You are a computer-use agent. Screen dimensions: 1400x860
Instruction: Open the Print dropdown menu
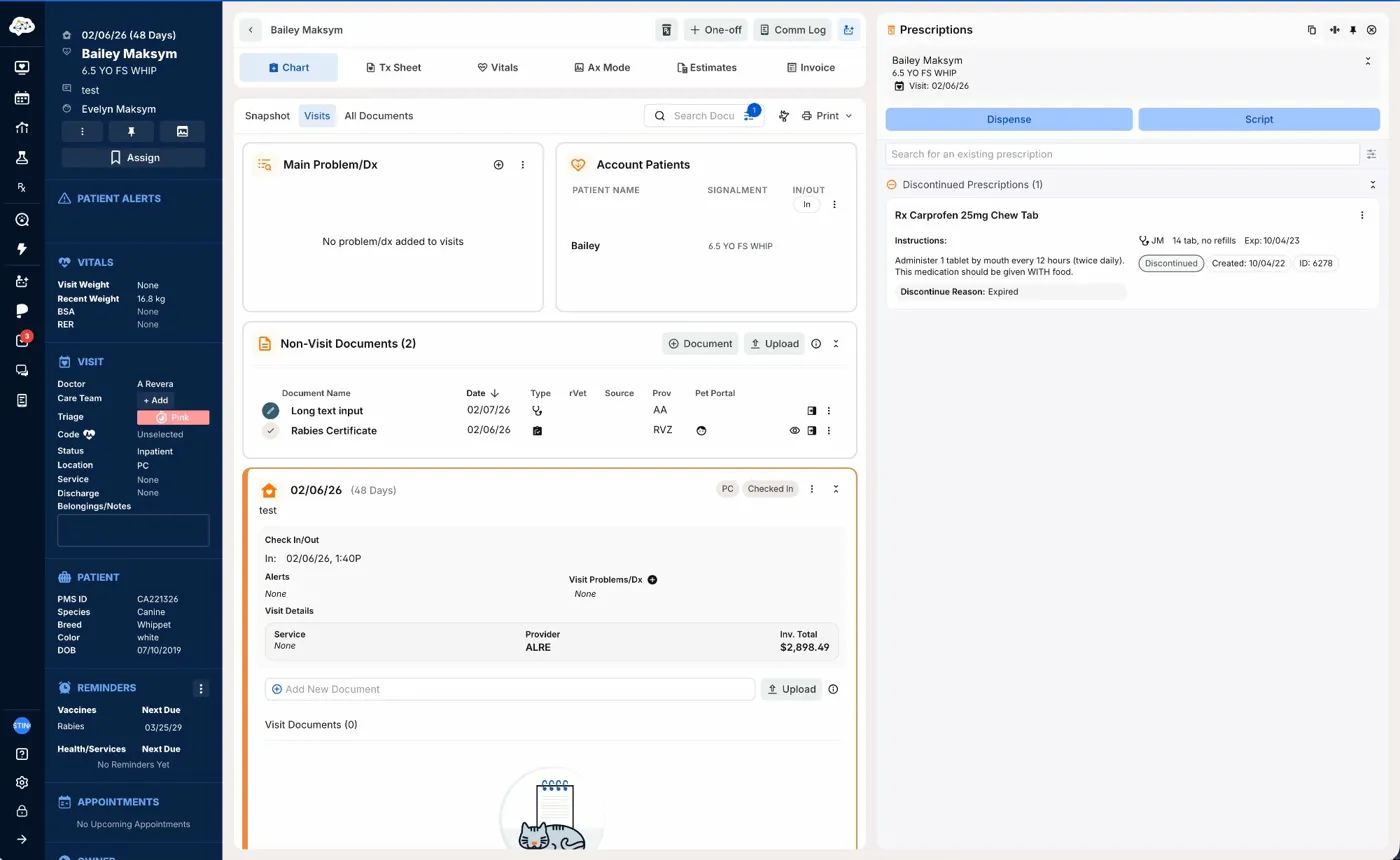click(x=827, y=116)
